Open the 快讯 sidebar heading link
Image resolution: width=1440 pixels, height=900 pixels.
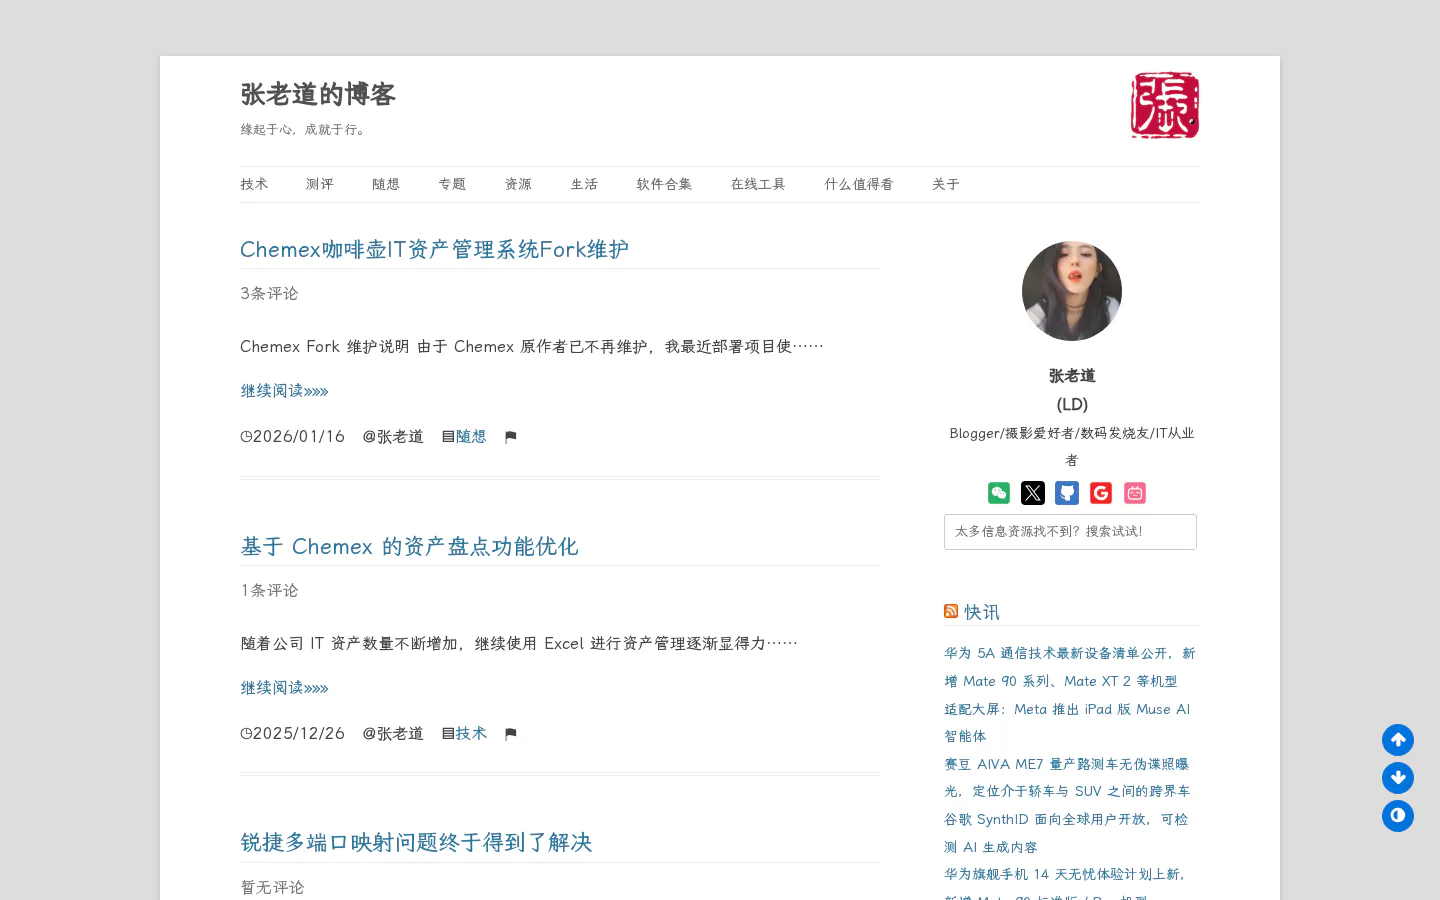982,612
